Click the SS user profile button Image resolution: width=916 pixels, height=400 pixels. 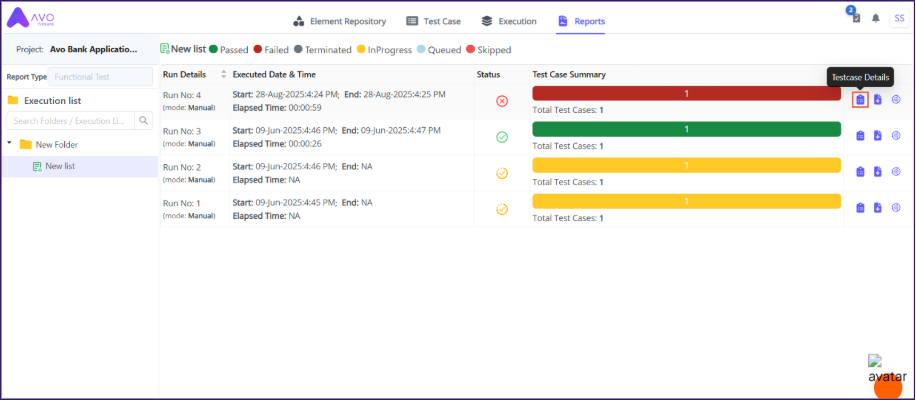(x=898, y=18)
